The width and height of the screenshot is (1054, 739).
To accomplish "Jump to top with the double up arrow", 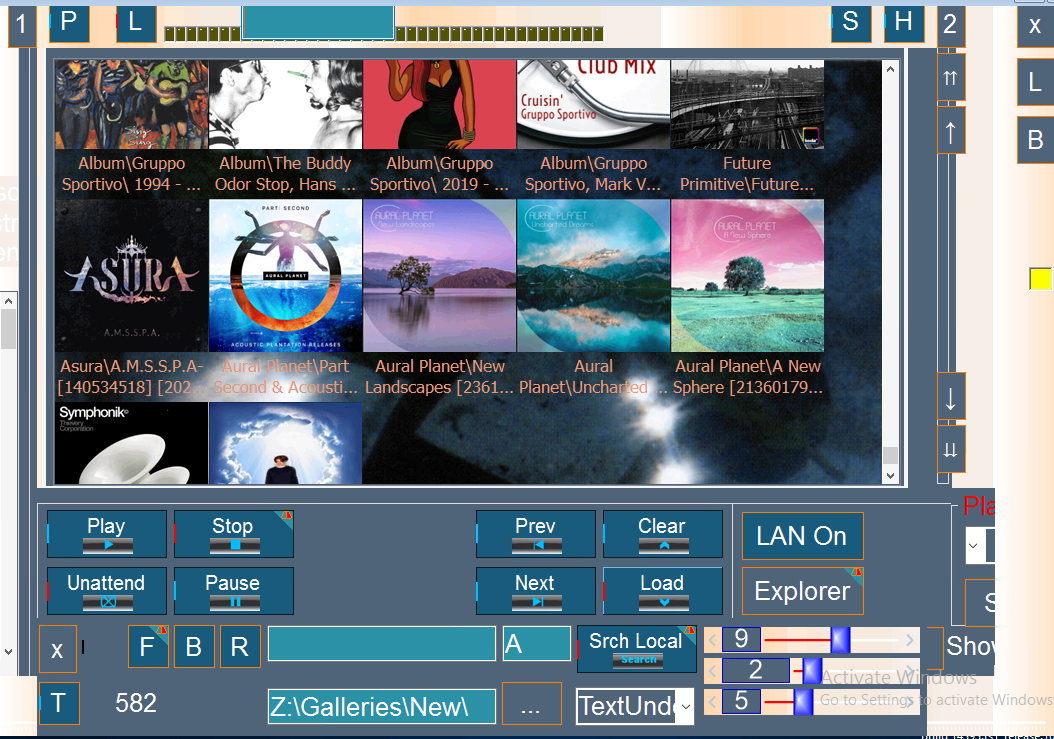I will (951, 78).
